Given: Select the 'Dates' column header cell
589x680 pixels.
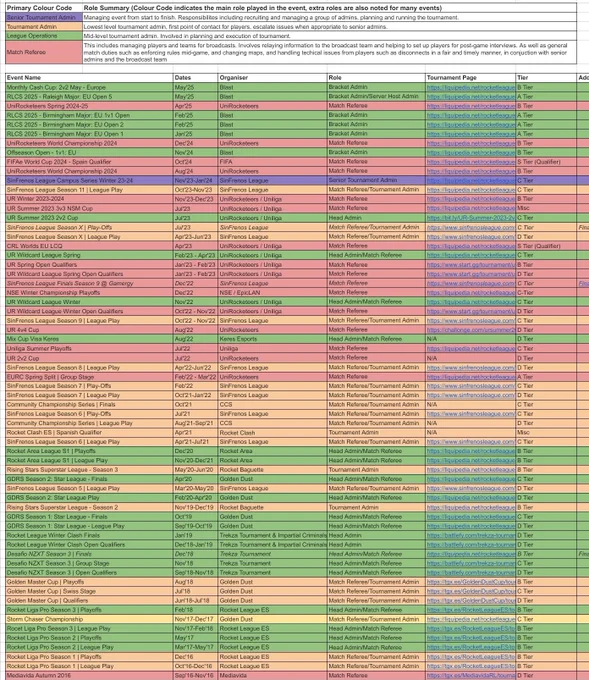Looking at the screenshot, I should pos(195,78).
